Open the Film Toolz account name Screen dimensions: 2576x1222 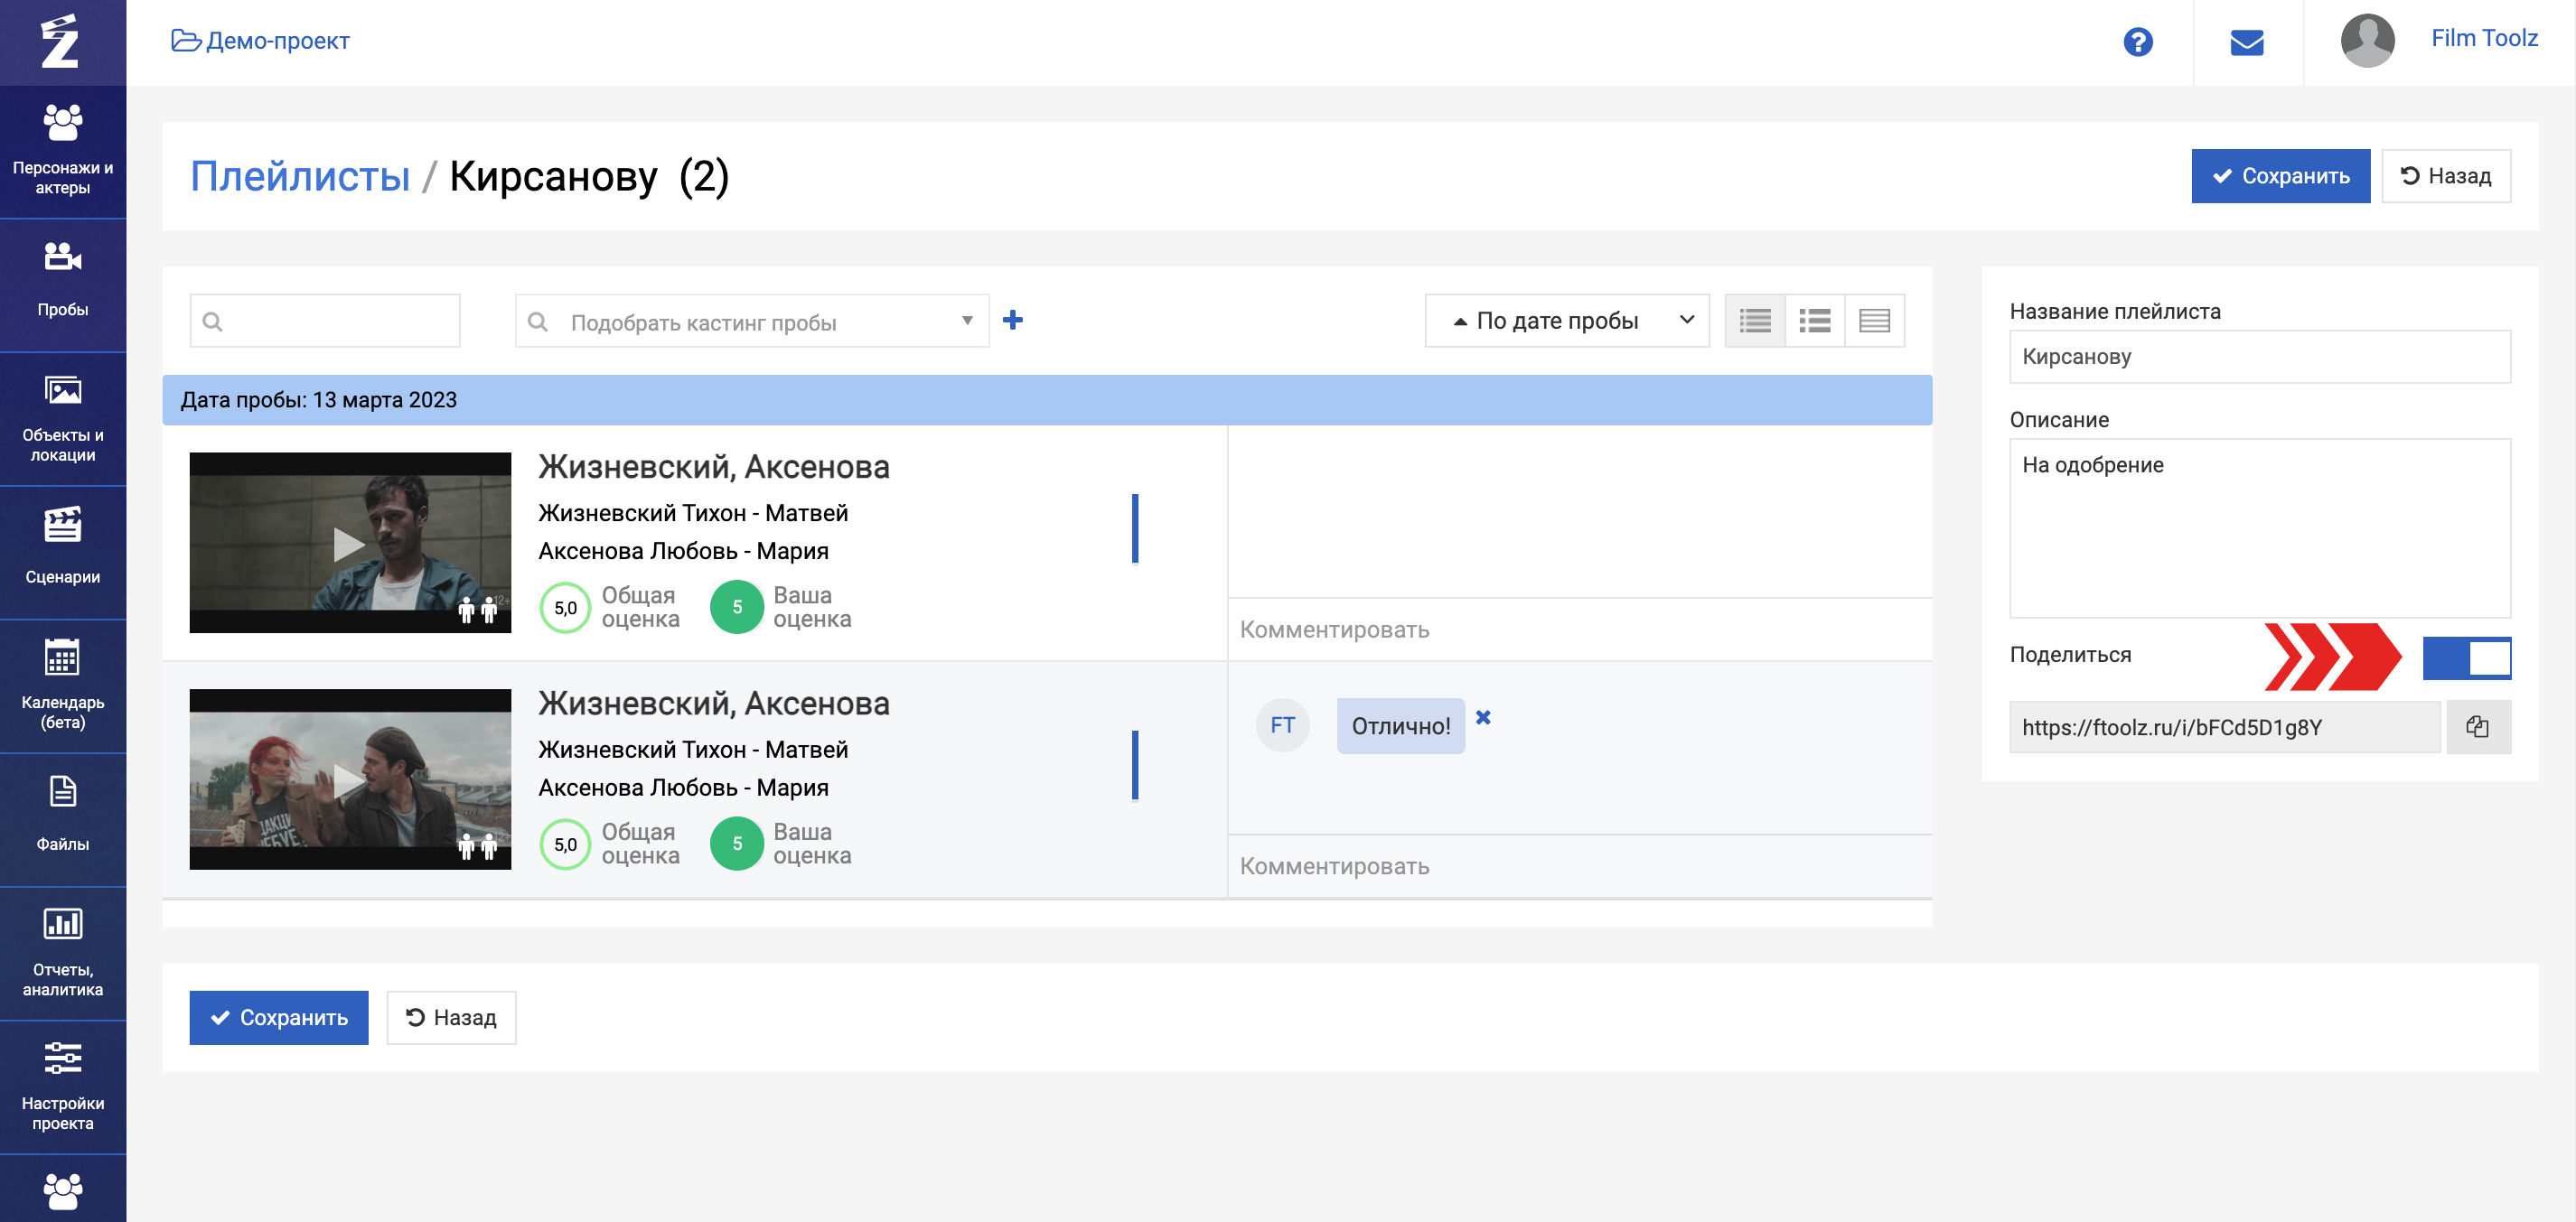pos(2484,38)
